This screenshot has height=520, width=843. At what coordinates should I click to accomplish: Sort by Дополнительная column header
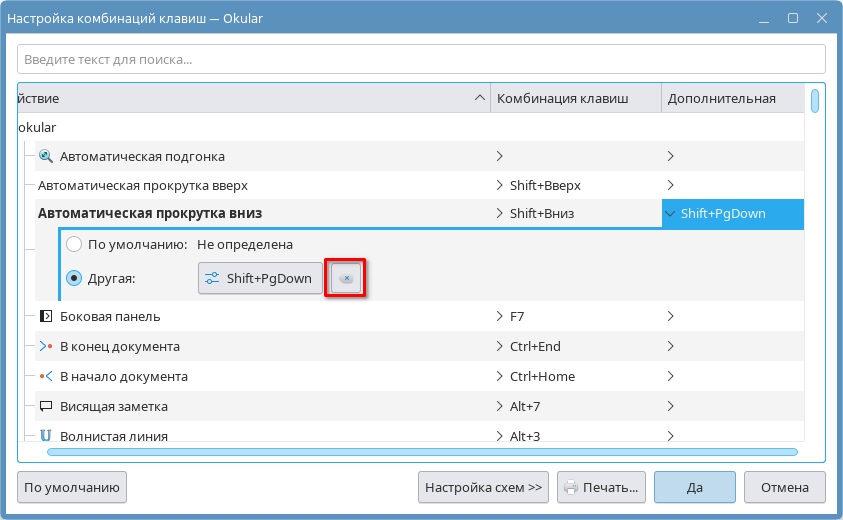(x=721, y=98)
